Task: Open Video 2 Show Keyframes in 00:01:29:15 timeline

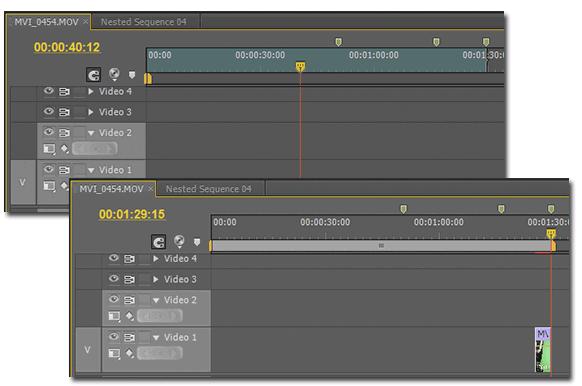Action: (130, 316)
